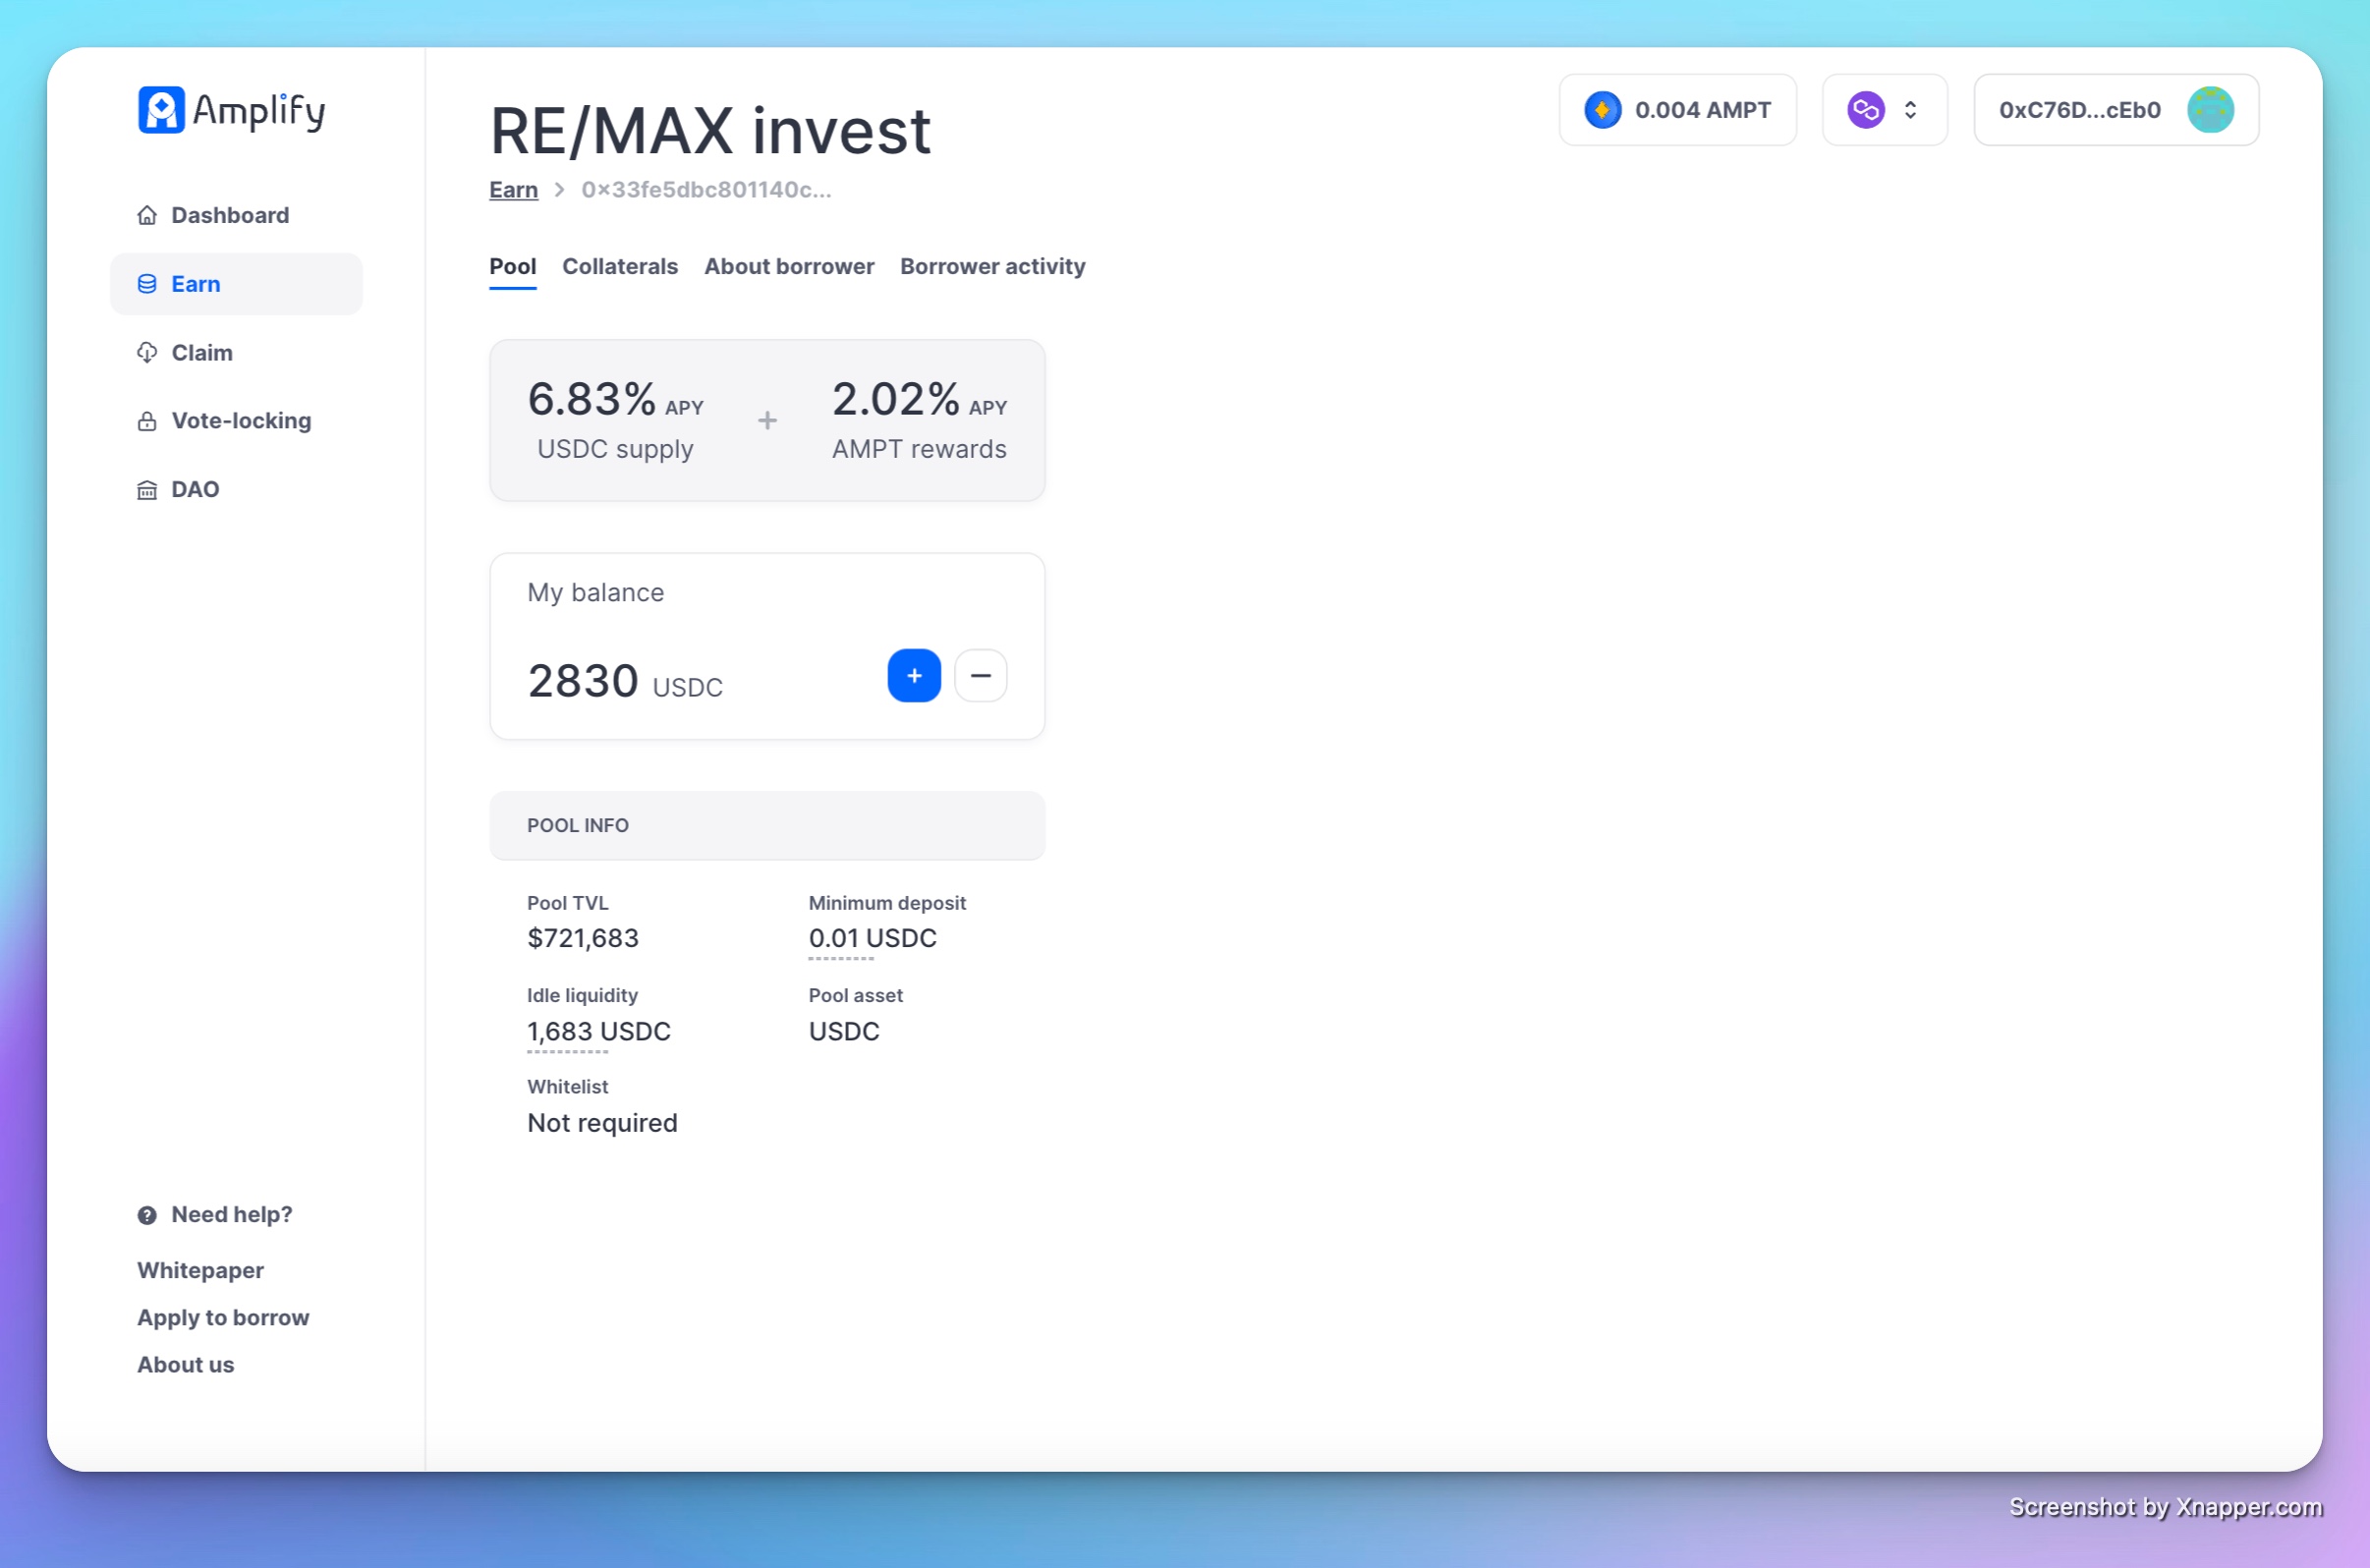Click the Not required whitelist value
Image resolution: width=2370 pixels, height=1568 pixels.
point(602,1124)
